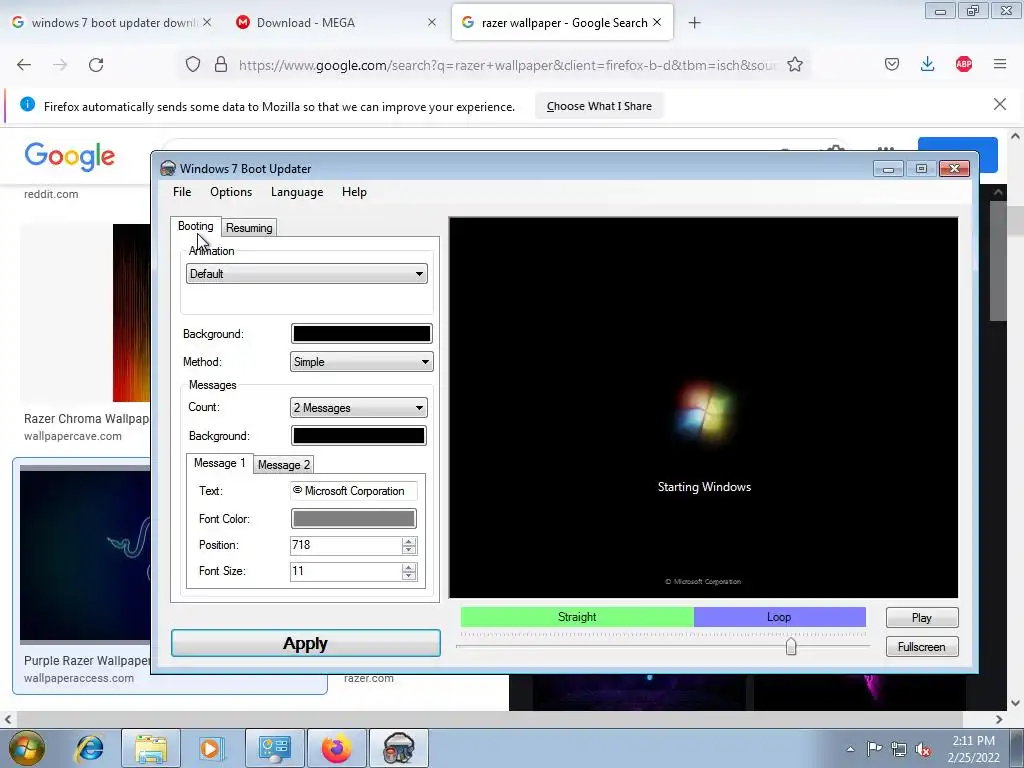Click the blue Loop animation segment
This screenshot has width=1024, height=768.
coord(779,616)
